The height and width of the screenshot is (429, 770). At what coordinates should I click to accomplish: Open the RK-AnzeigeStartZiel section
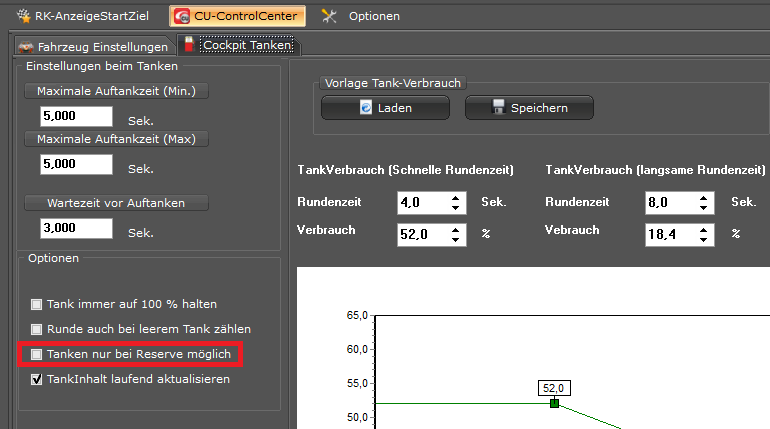[x=83, y=16]
